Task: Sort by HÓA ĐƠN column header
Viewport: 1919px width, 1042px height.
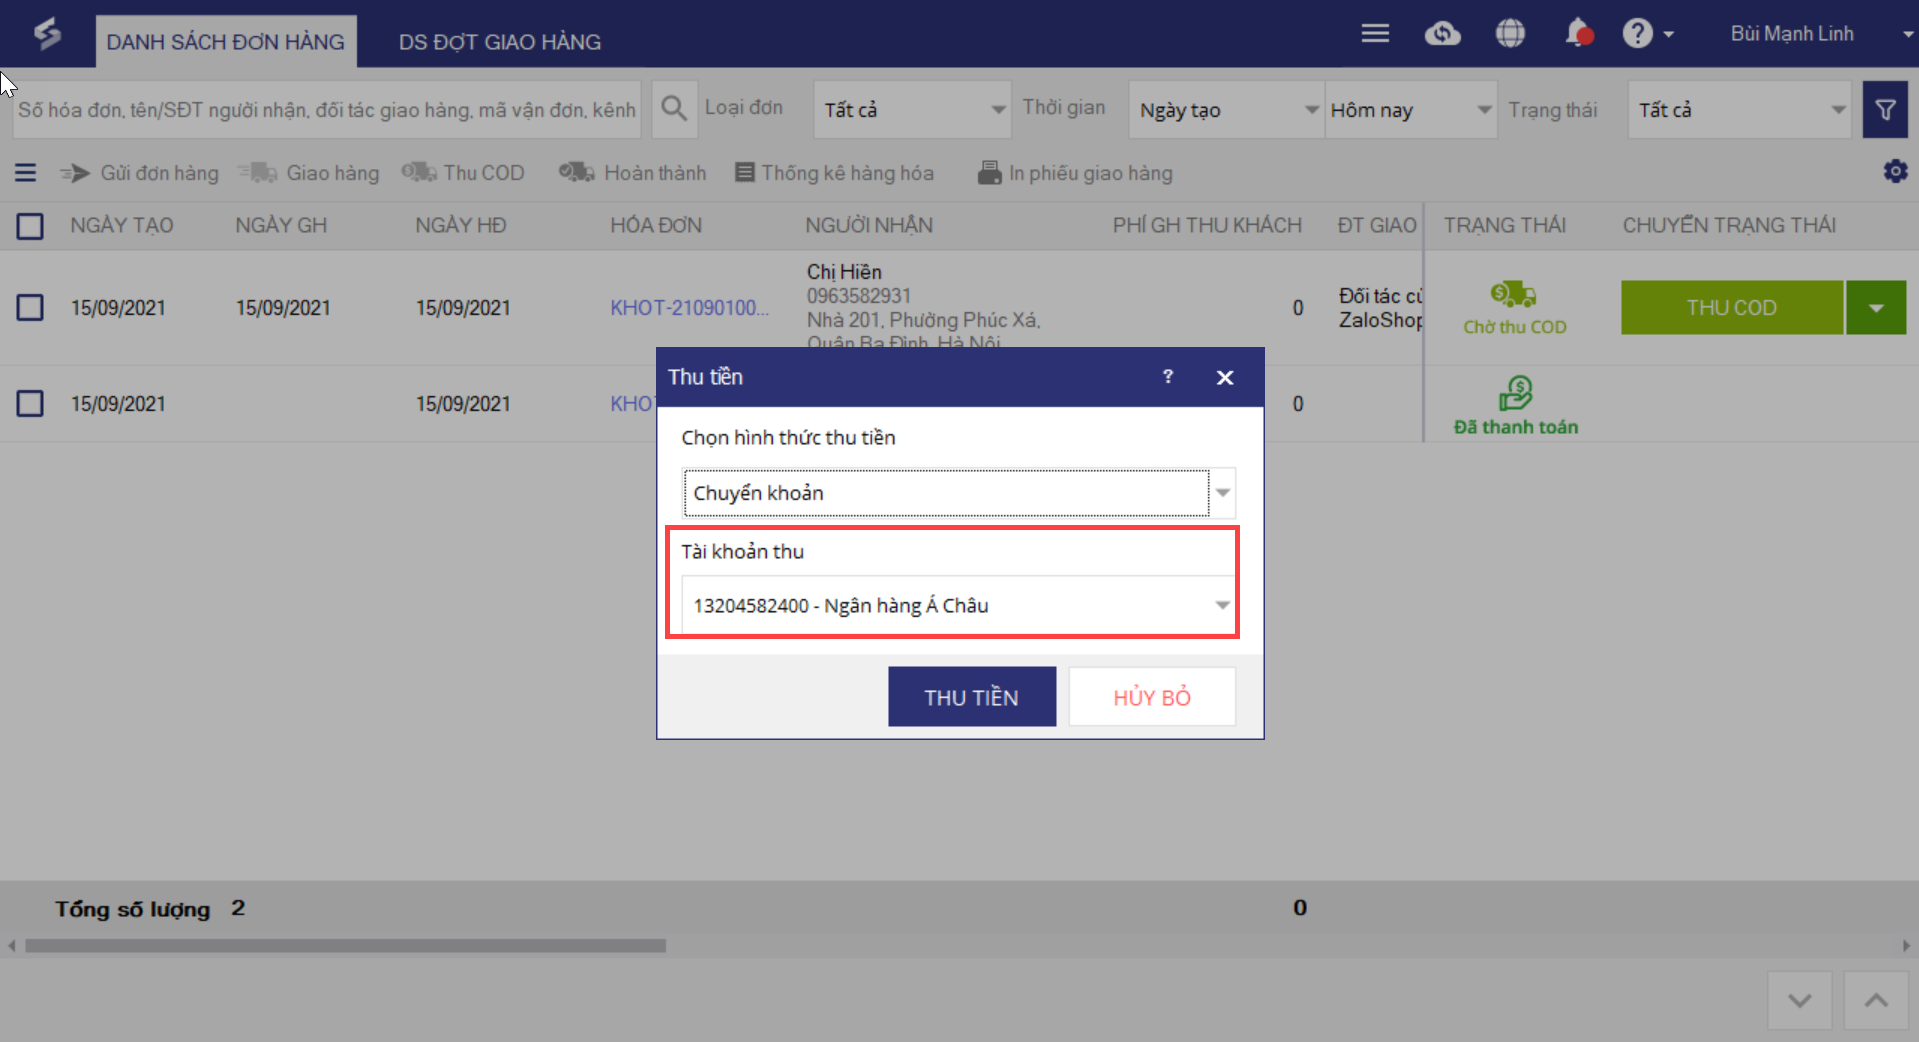Action: pyautogui.click(x=656, y=226)
